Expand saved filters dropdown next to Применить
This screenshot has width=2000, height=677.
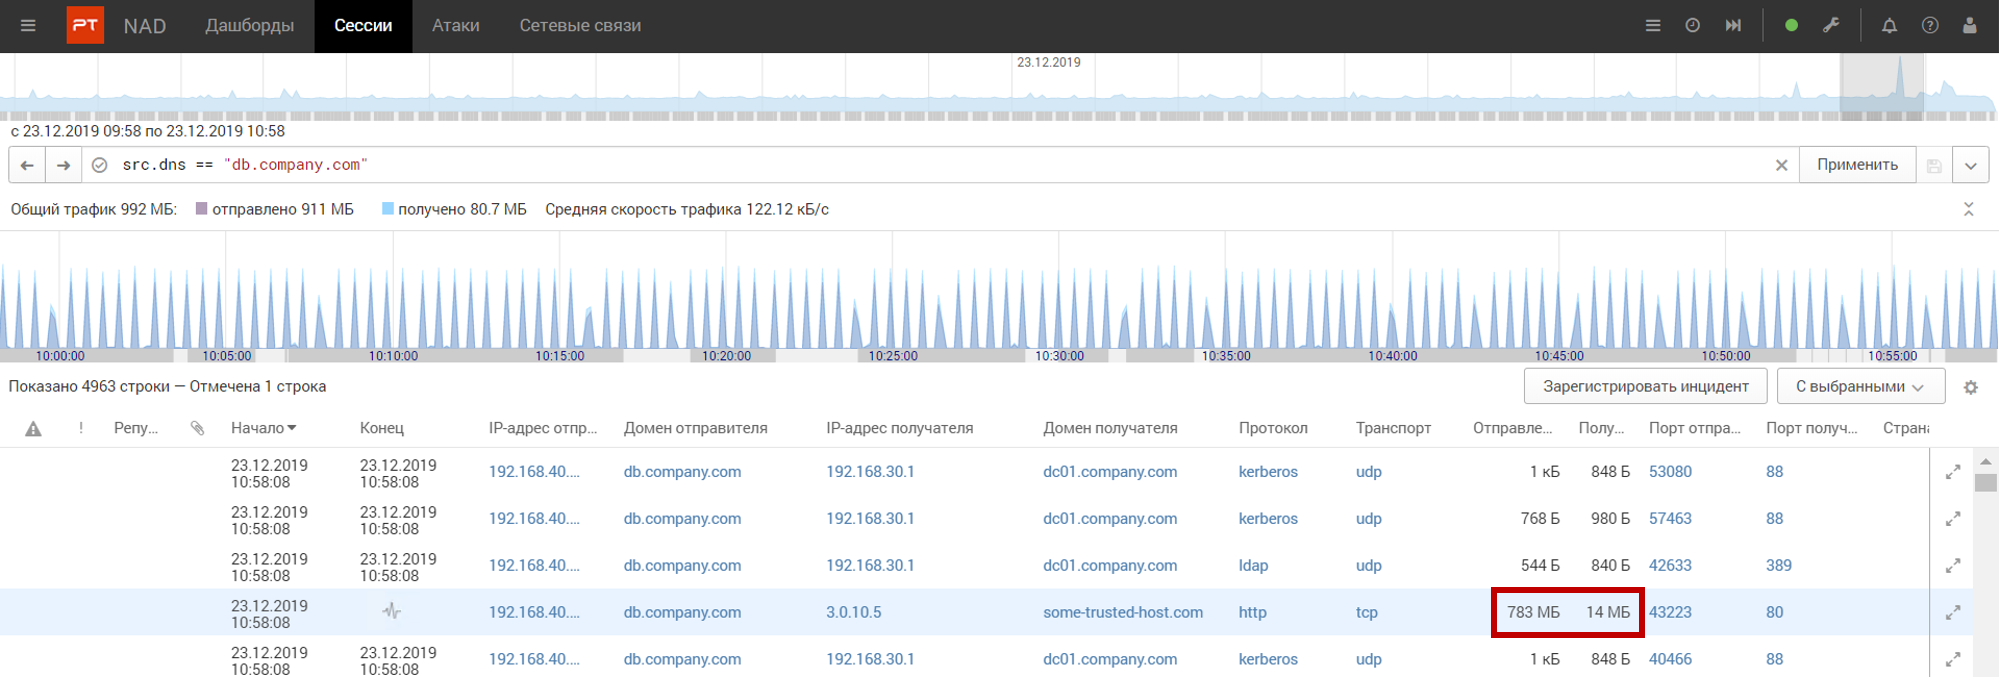(x=1970, y=165)
